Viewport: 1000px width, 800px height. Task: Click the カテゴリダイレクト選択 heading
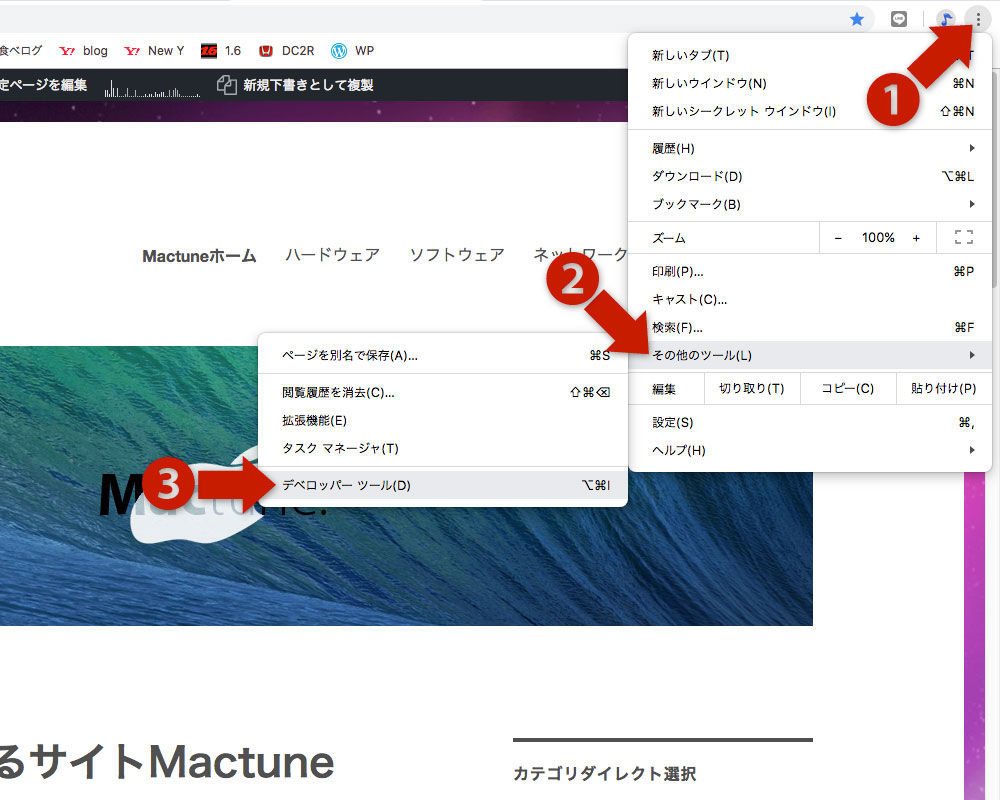point(605,774)
